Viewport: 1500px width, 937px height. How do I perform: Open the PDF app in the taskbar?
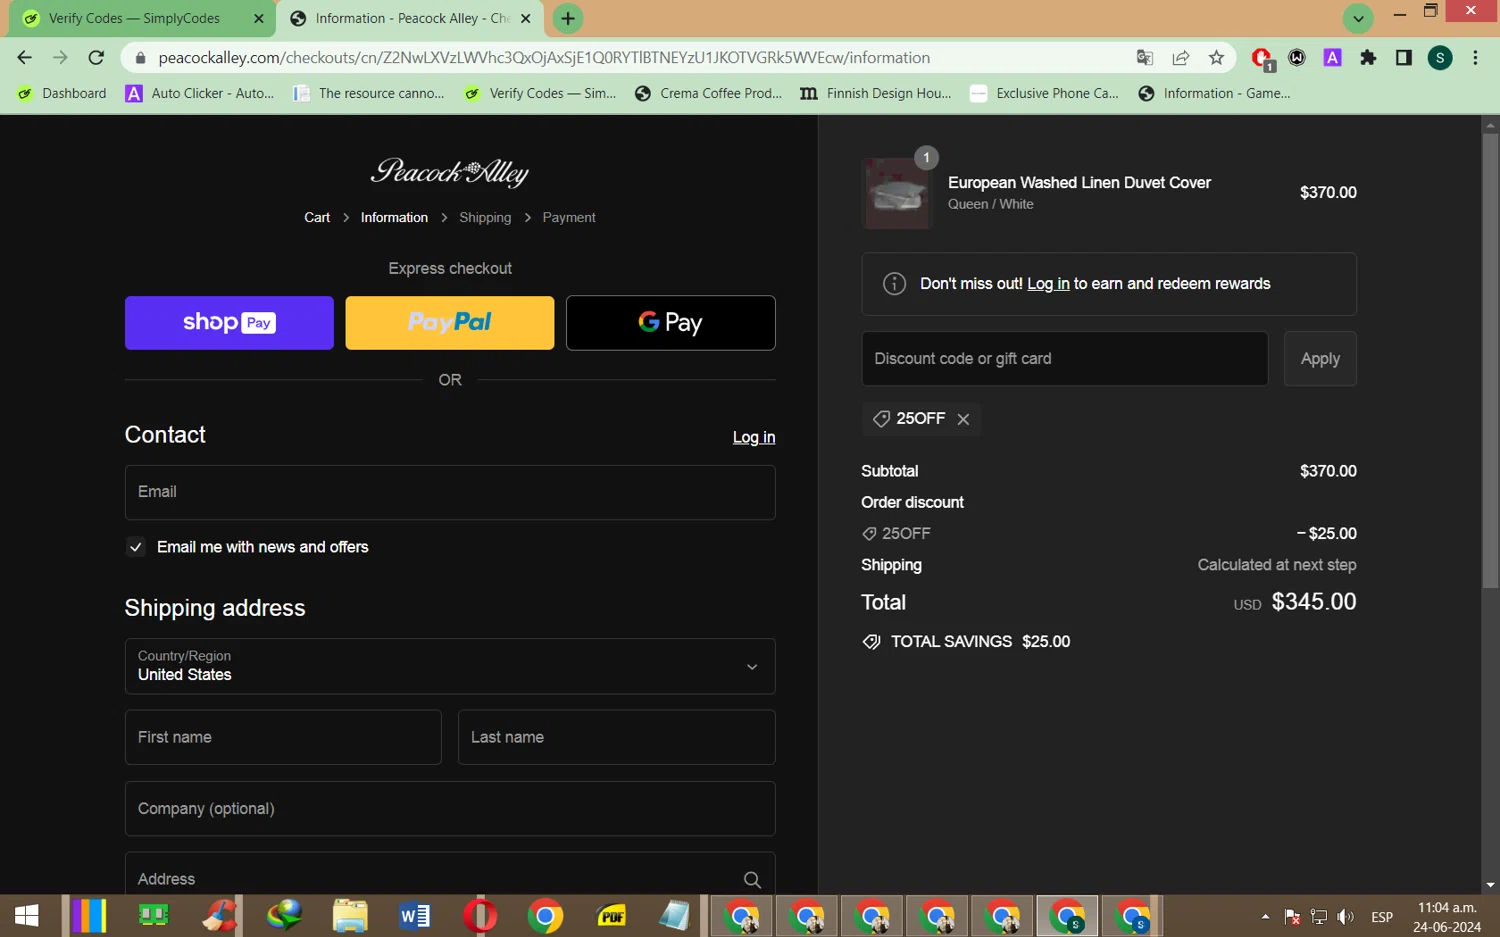click(x=611, y=915)
